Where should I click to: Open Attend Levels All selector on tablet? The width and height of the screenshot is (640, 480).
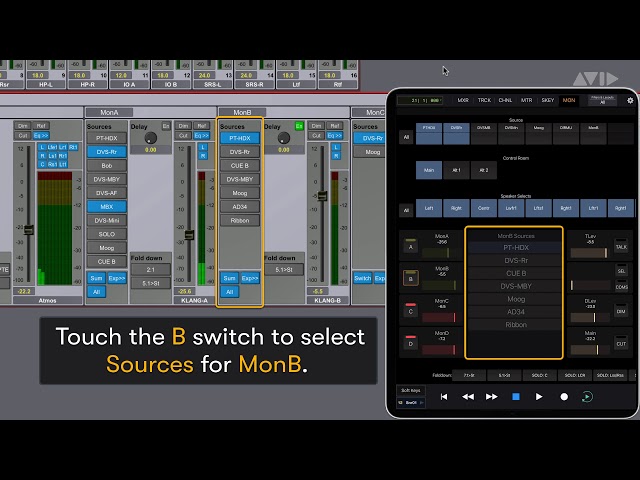602,100
